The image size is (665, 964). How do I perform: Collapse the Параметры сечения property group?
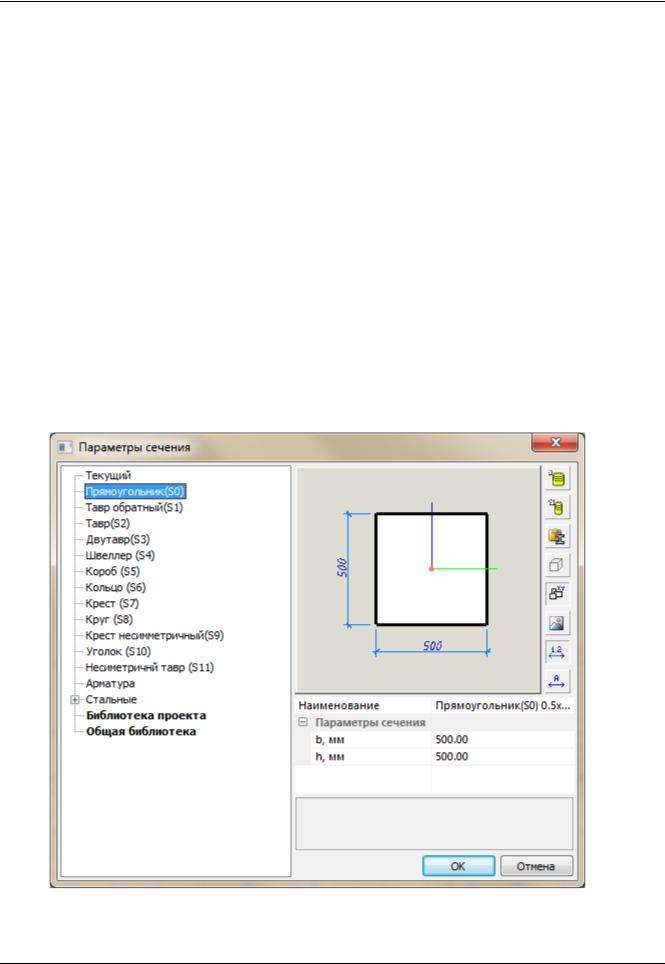coord(302,722)
